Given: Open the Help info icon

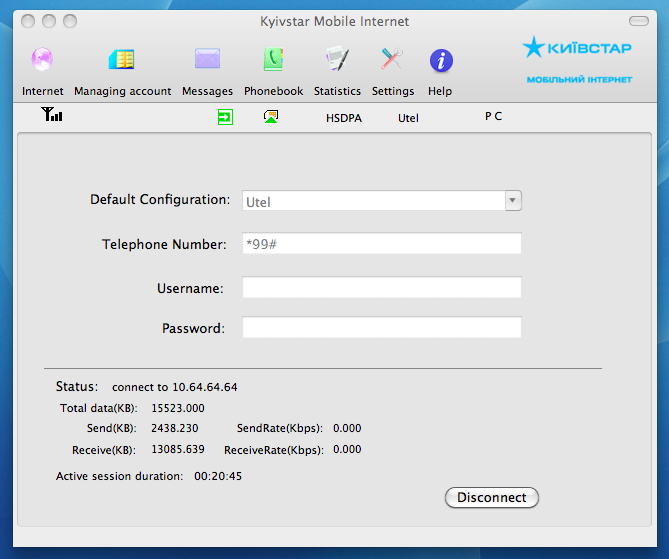Looking at the screenshot, I should click(441, 61).
